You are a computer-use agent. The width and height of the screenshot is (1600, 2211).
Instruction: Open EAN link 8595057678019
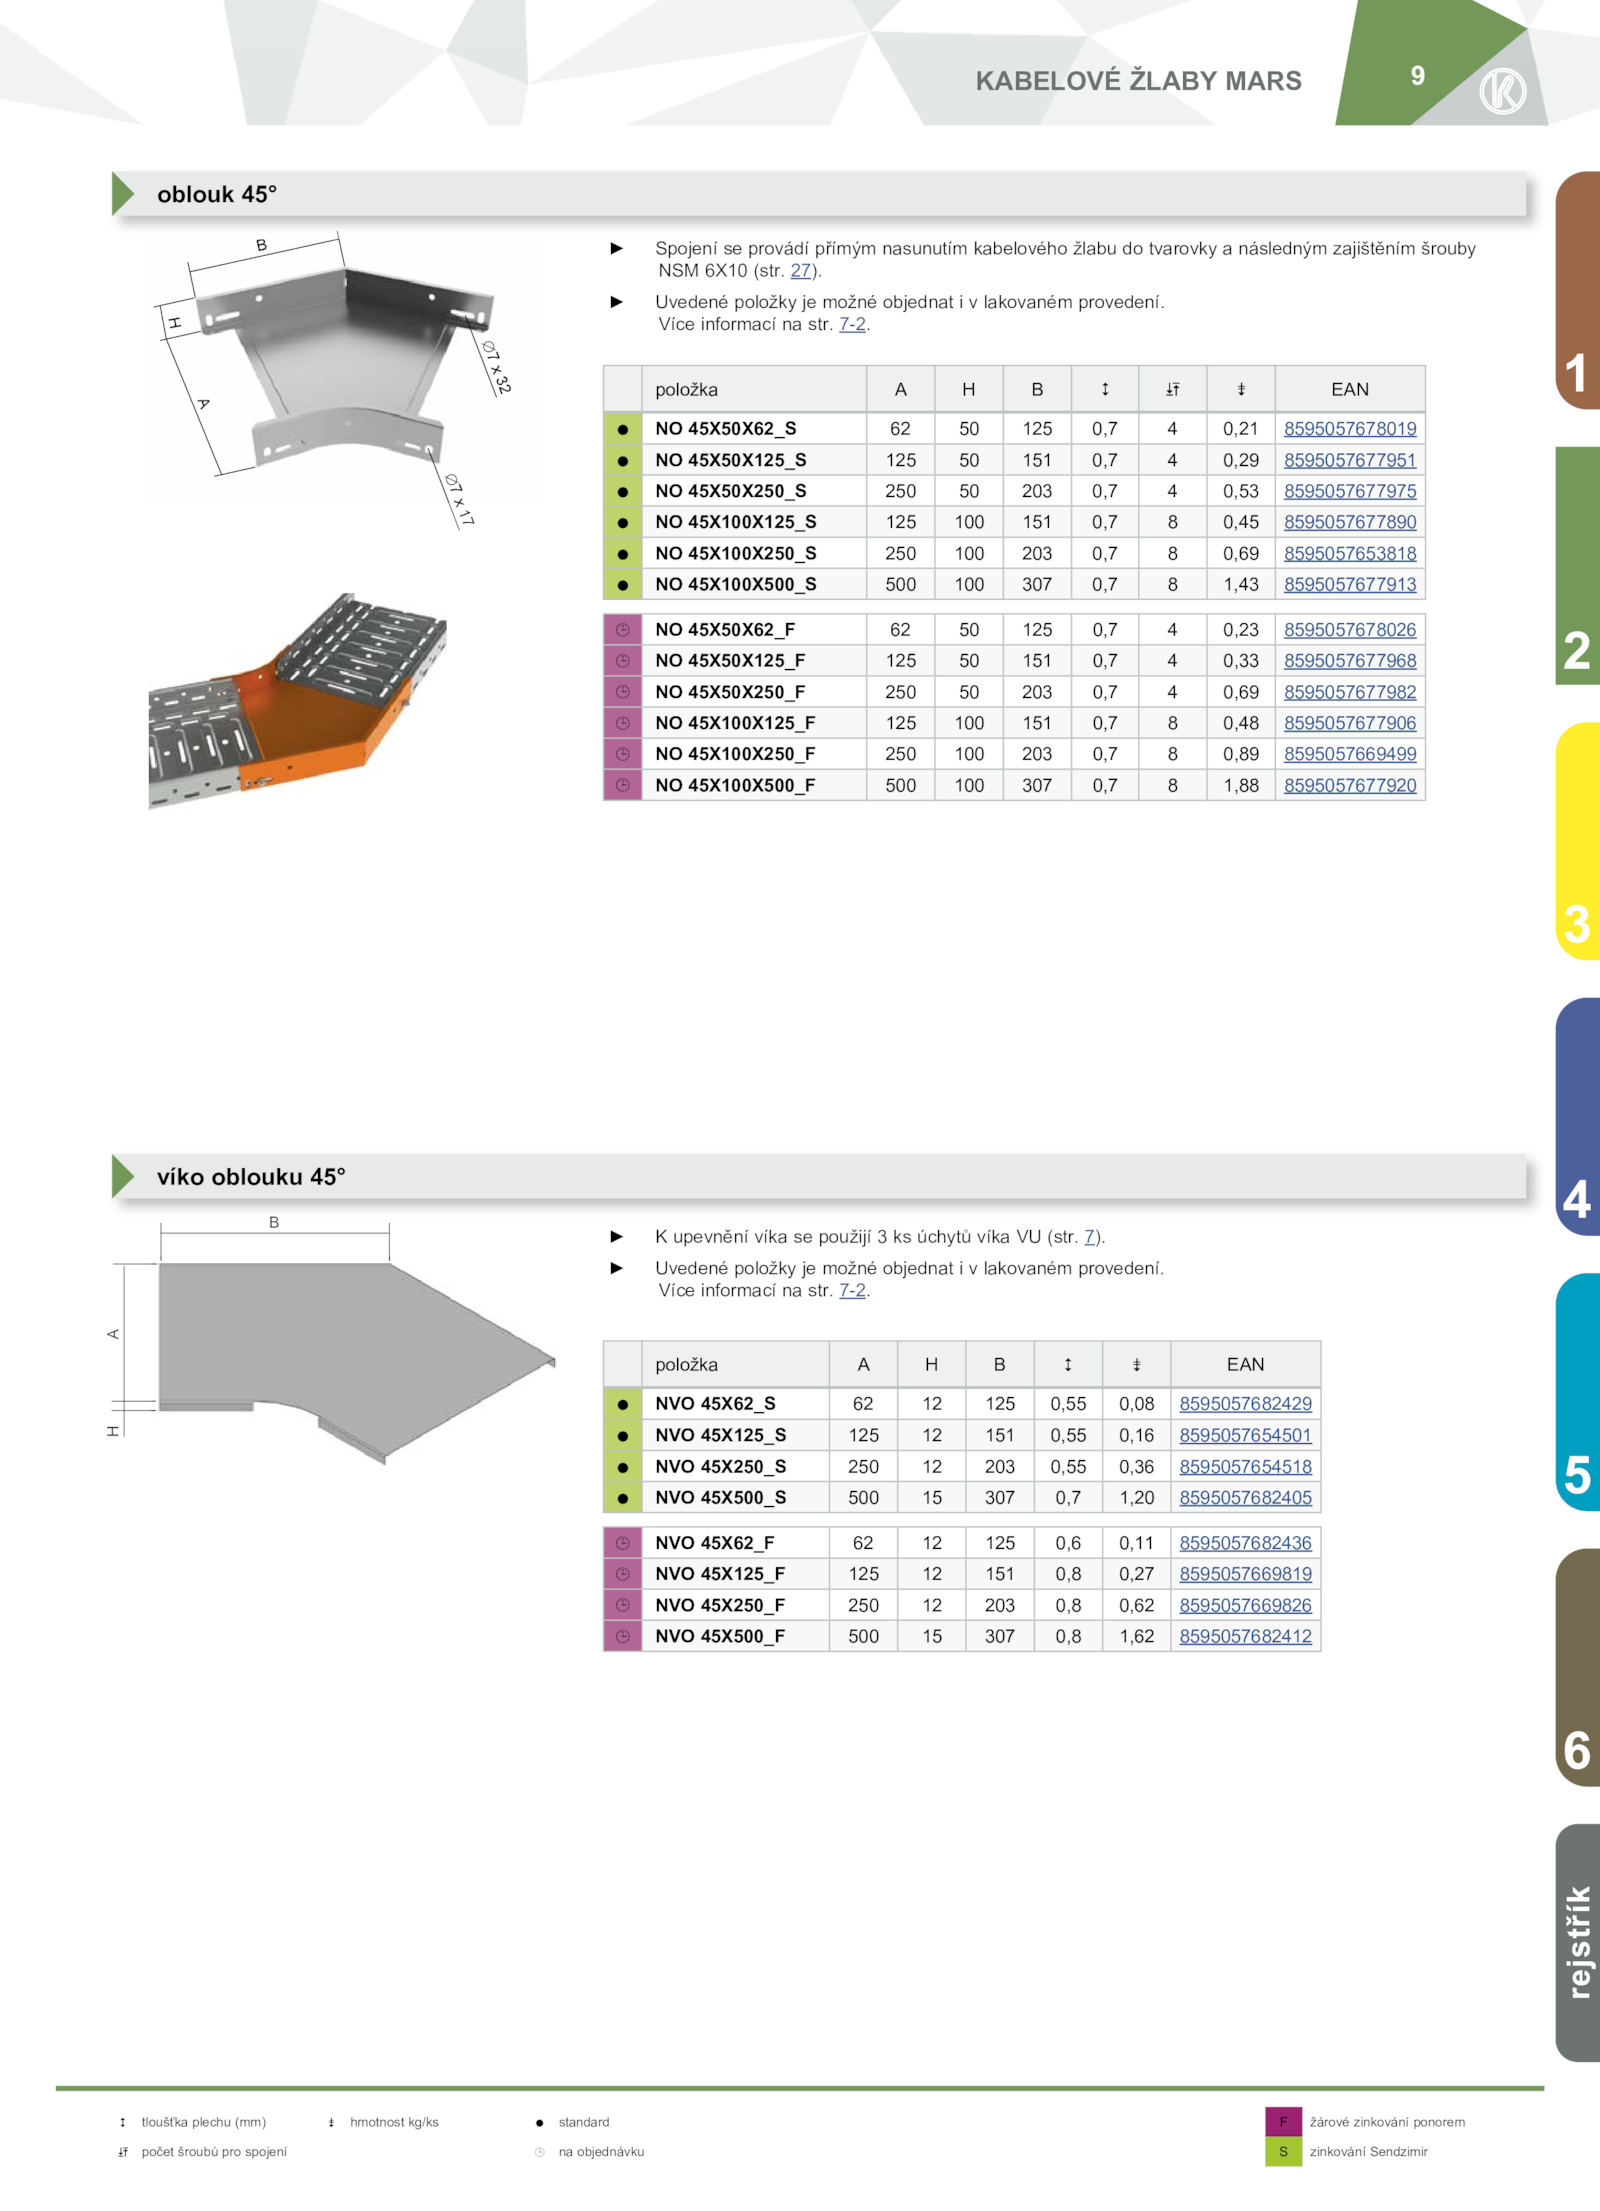pos(1349,429)
